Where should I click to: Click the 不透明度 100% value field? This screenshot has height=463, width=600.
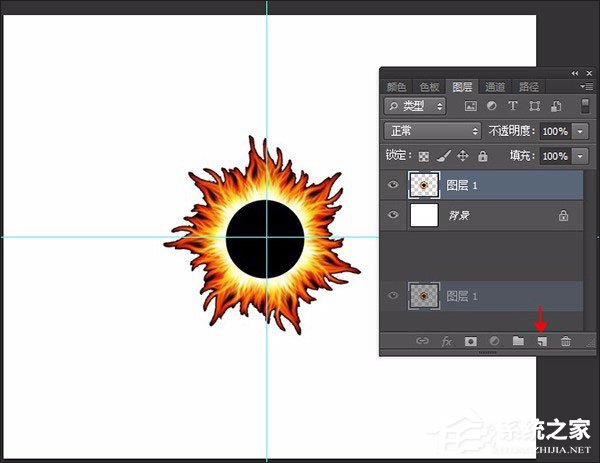click(x=555, y=131)
